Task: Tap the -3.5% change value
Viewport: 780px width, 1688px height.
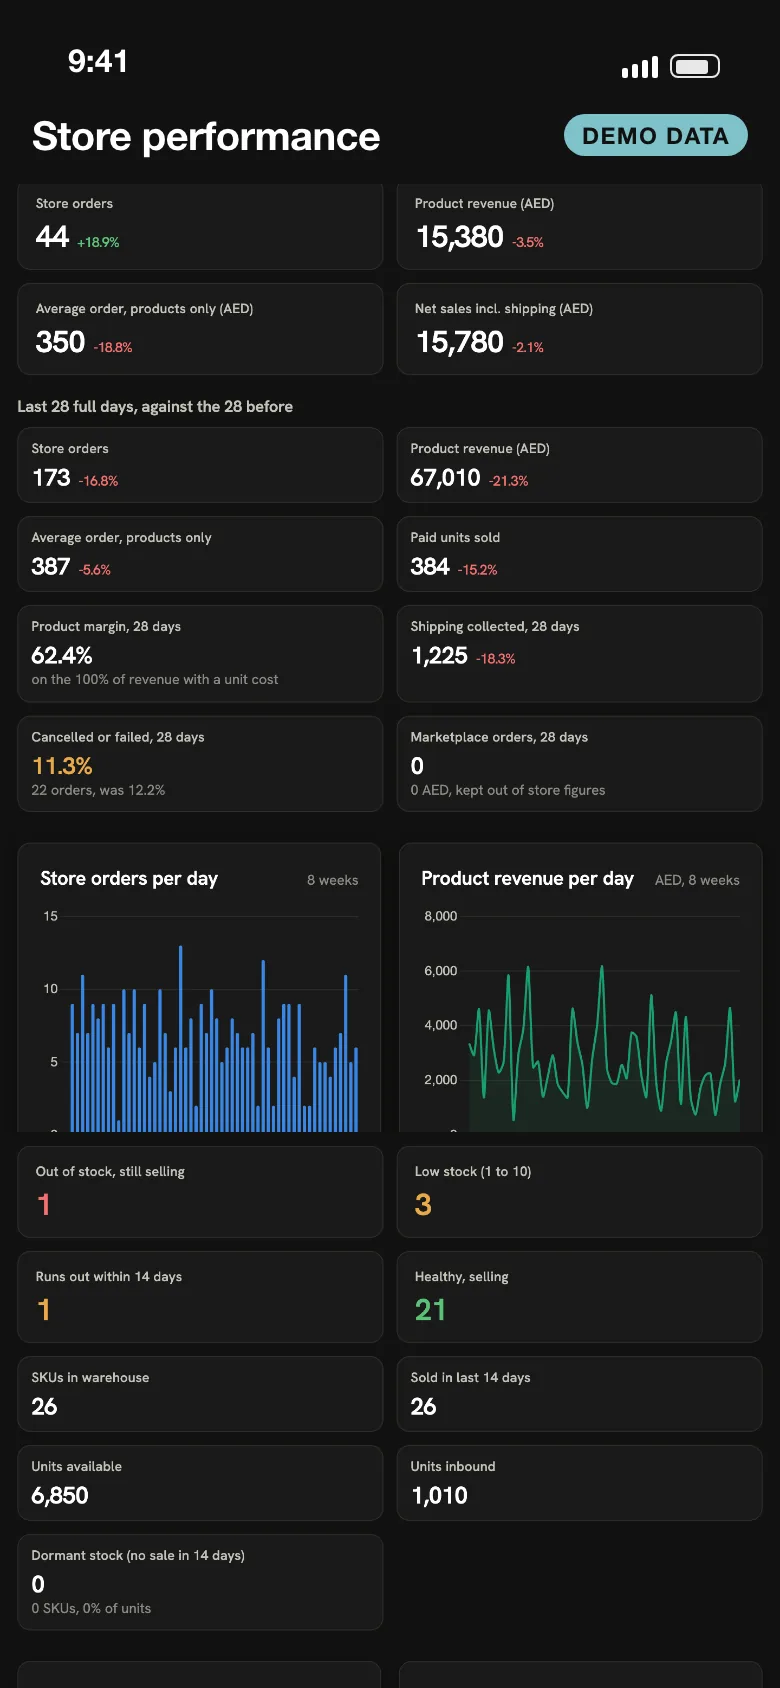Action: [528, 242]
